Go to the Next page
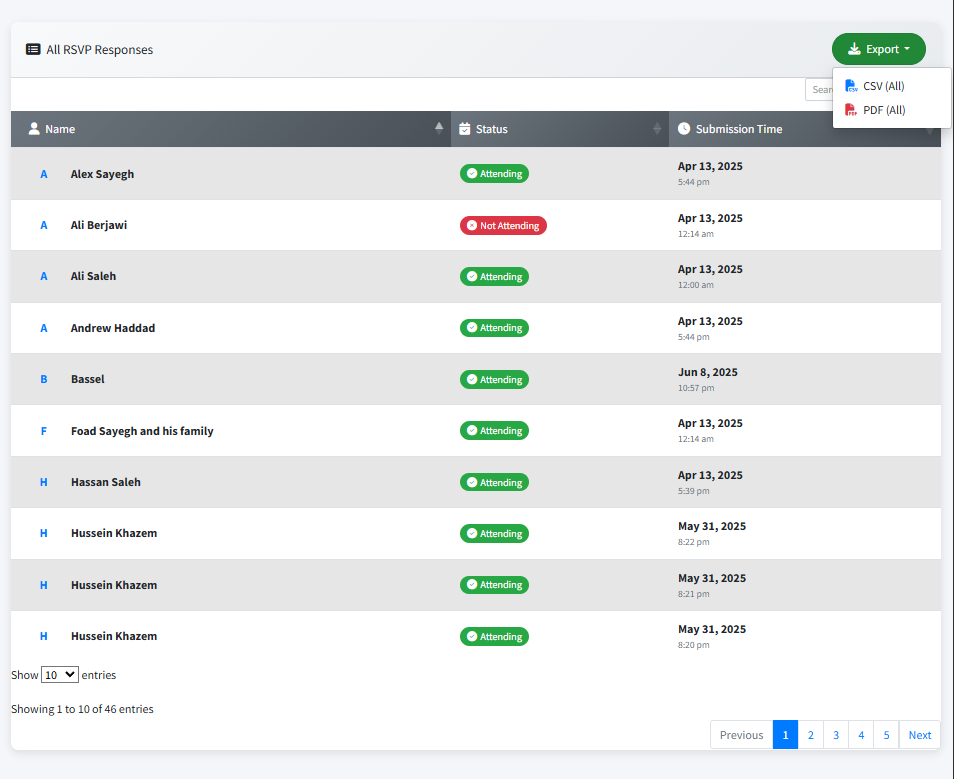954x779 pixels. [x=919, y=735]
